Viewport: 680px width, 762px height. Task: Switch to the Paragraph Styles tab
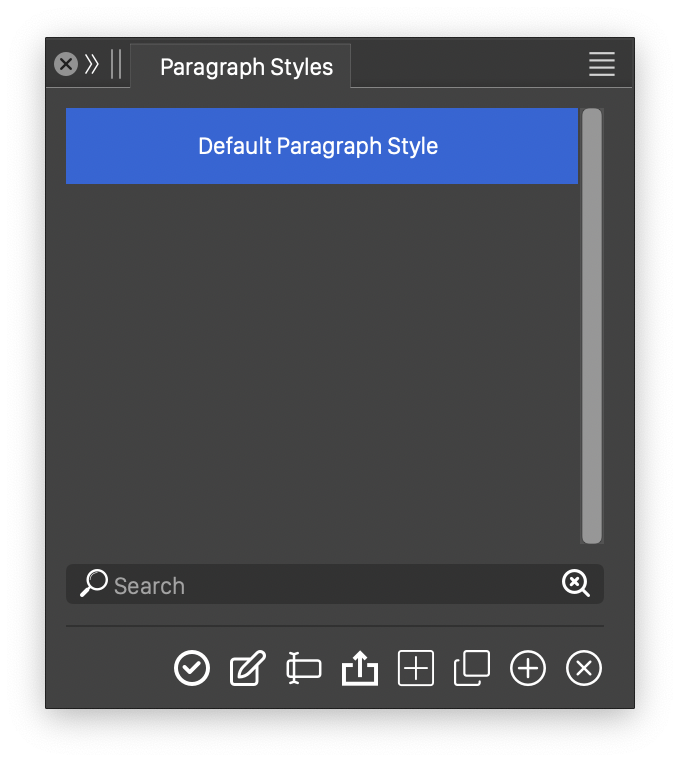246,67
